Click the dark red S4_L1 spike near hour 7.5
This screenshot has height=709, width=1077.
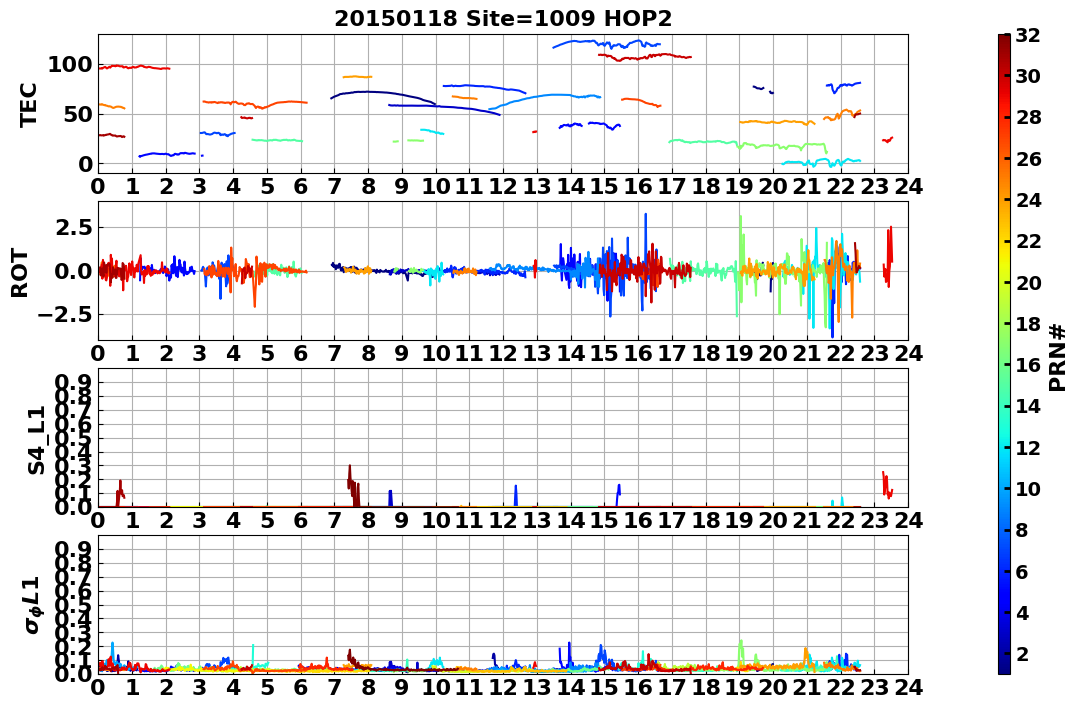pos(353,486)
